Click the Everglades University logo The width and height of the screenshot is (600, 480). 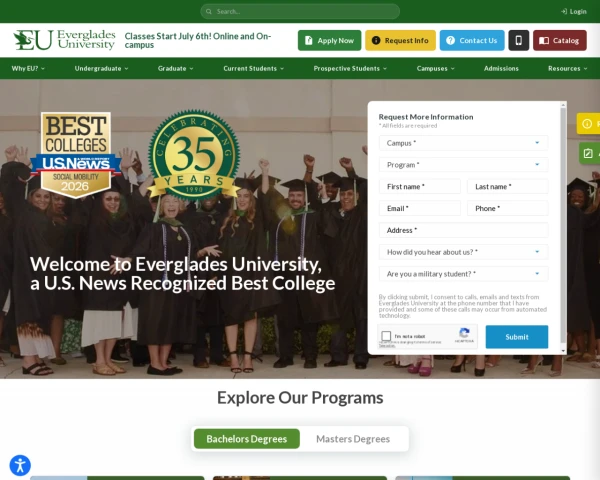(x=64, y=40)
